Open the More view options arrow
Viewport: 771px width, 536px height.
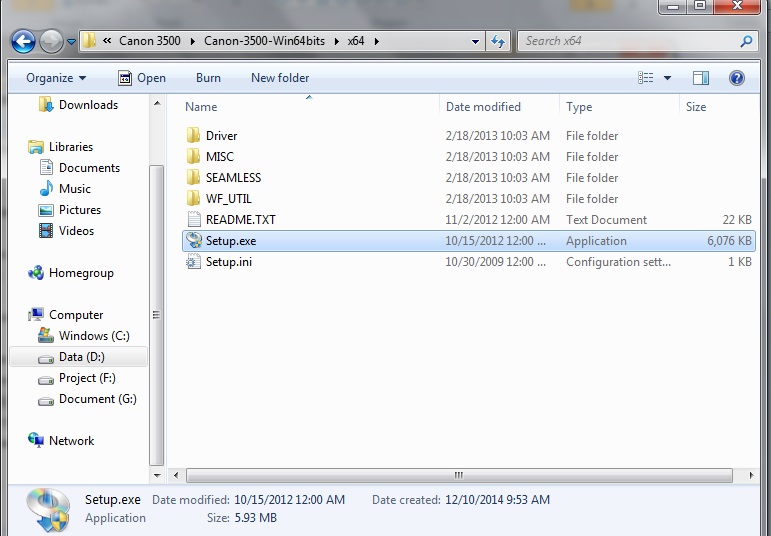coord(667,78)
